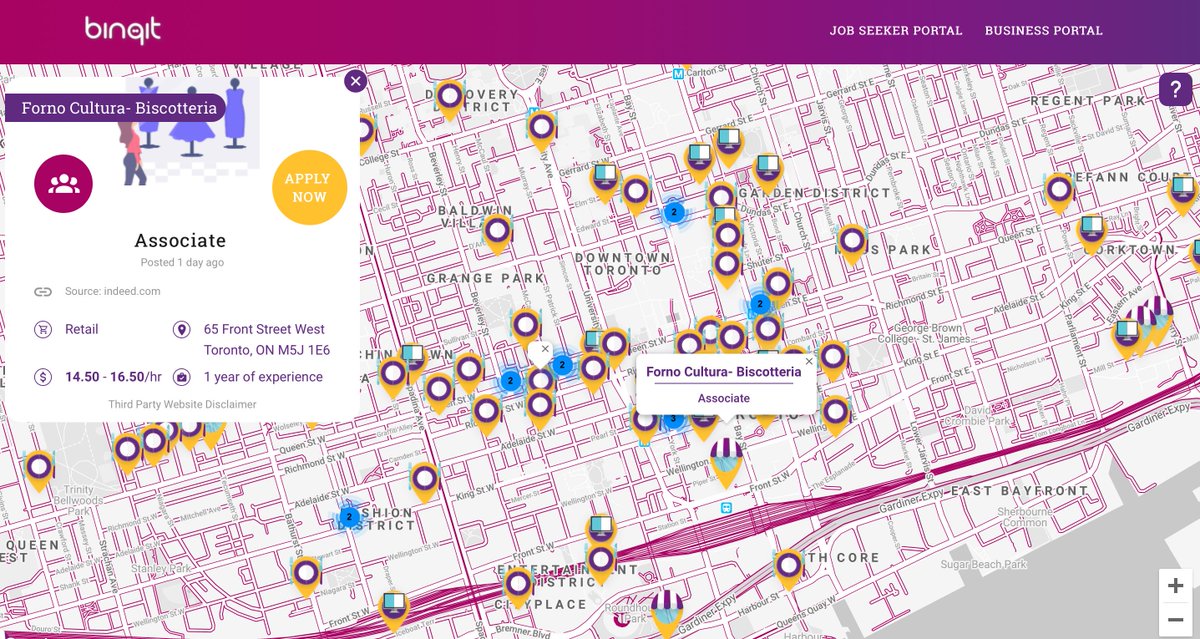Image resolution: width=1200 pixels, height=639 pixels.
Task: Select the job marker on Baldwin Village label
Action: 498,236
